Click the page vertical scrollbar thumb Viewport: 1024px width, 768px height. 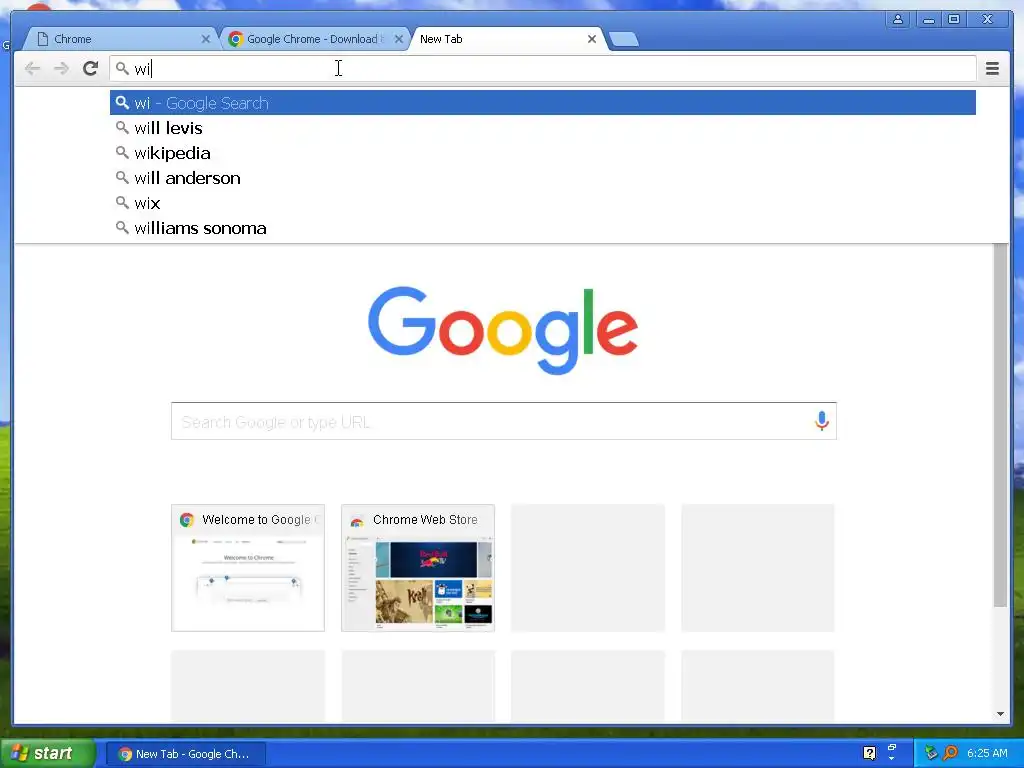click(x=1000, y=424)
